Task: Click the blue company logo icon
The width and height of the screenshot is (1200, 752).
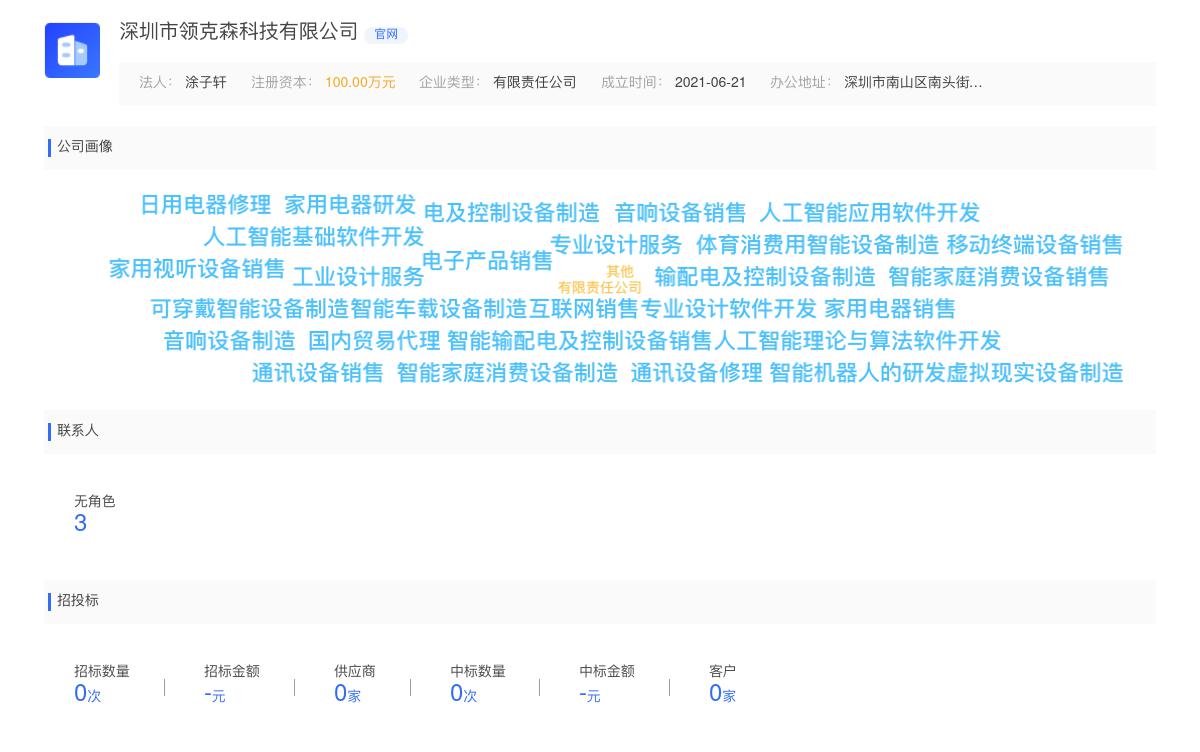Action: (x=72, y=50)
